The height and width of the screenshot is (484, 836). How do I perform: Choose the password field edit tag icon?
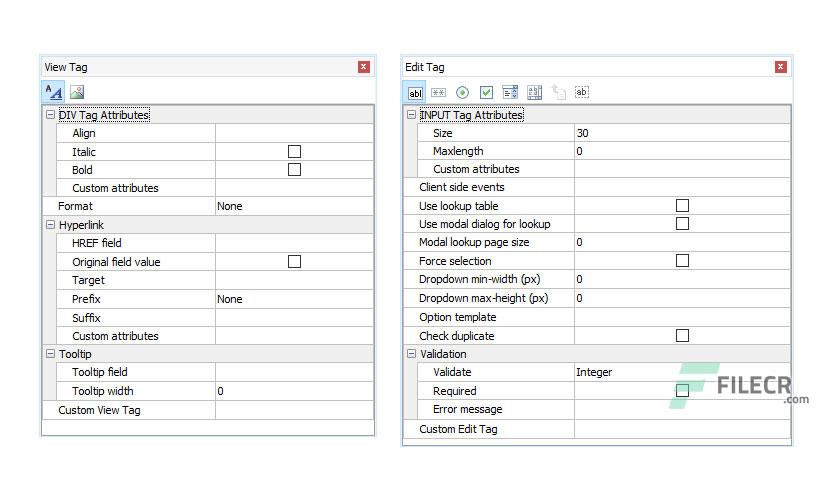tap(438, 92)
